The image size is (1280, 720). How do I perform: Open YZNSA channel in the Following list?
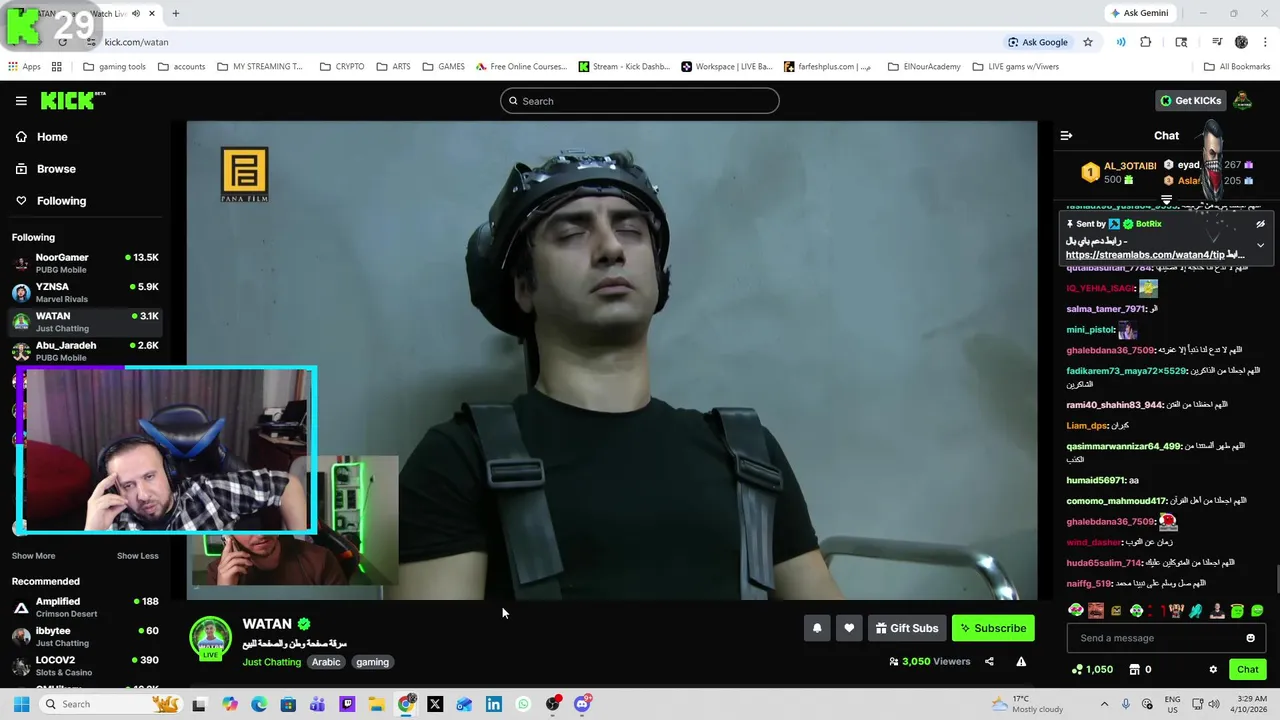tap(85, 292)
